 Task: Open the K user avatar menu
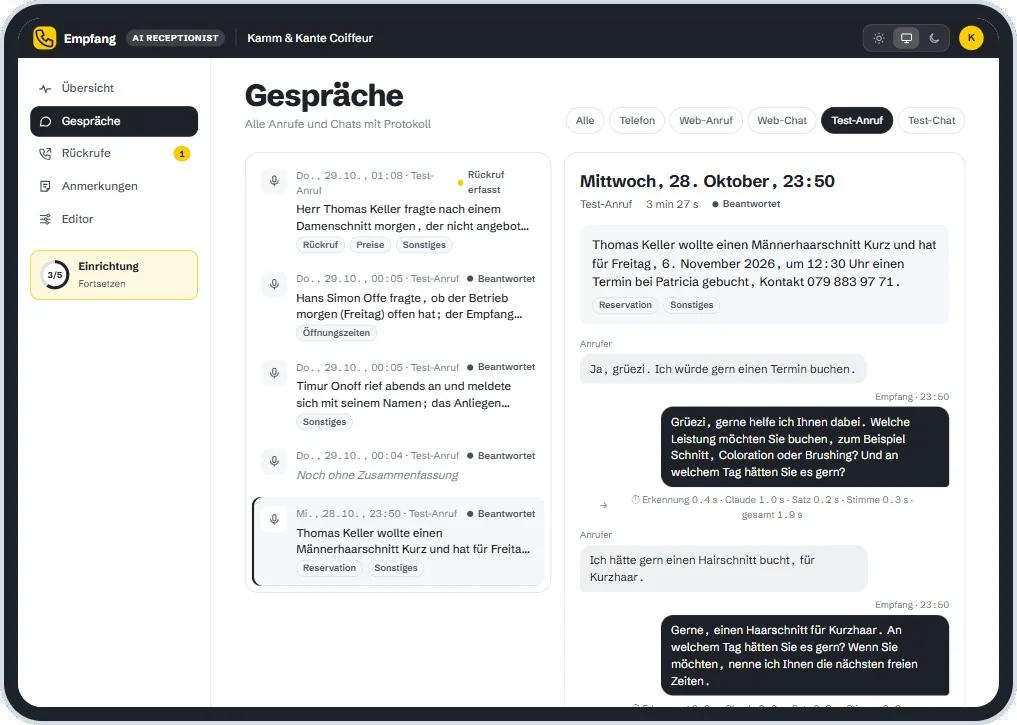(x=971, y=38)
